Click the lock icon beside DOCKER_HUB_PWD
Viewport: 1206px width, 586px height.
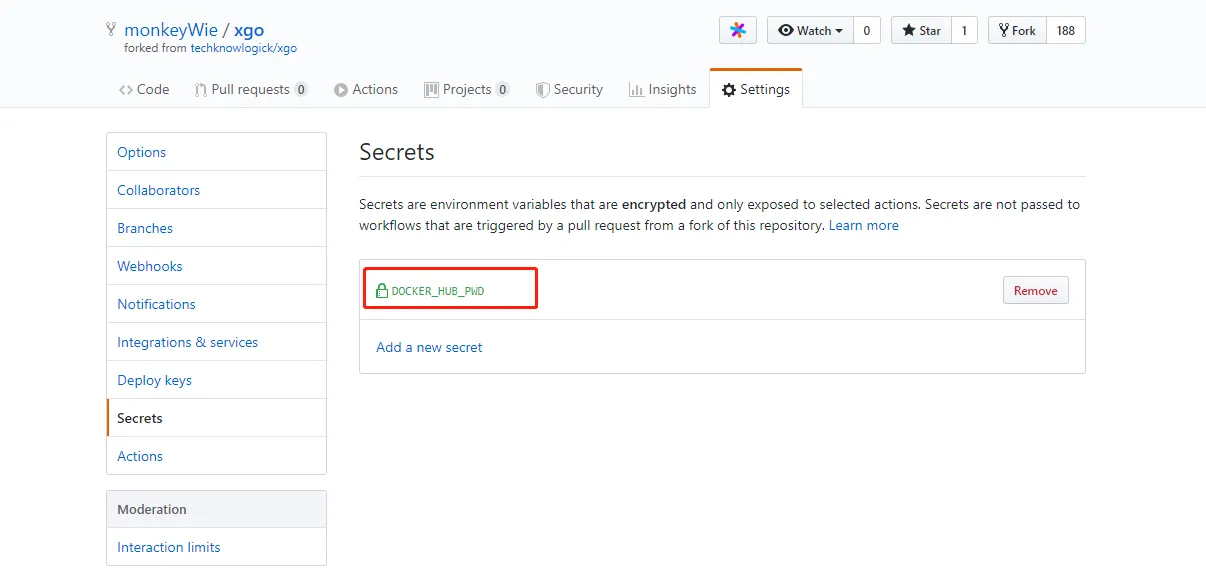tap(381, 291)
